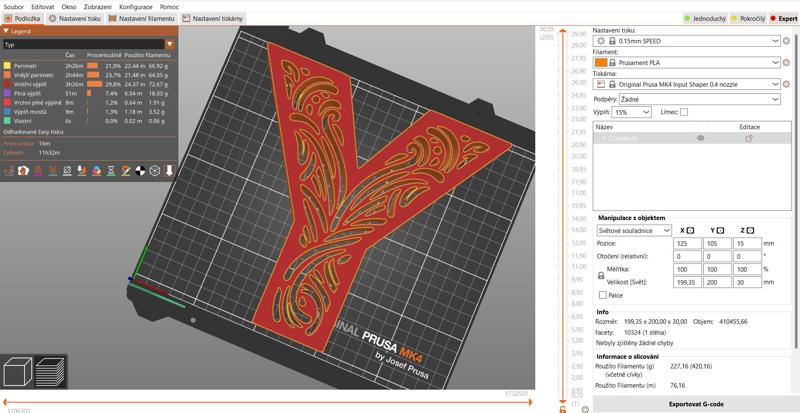
Task: Toggle tool marker arrow icon
Action: coord(169,171)
